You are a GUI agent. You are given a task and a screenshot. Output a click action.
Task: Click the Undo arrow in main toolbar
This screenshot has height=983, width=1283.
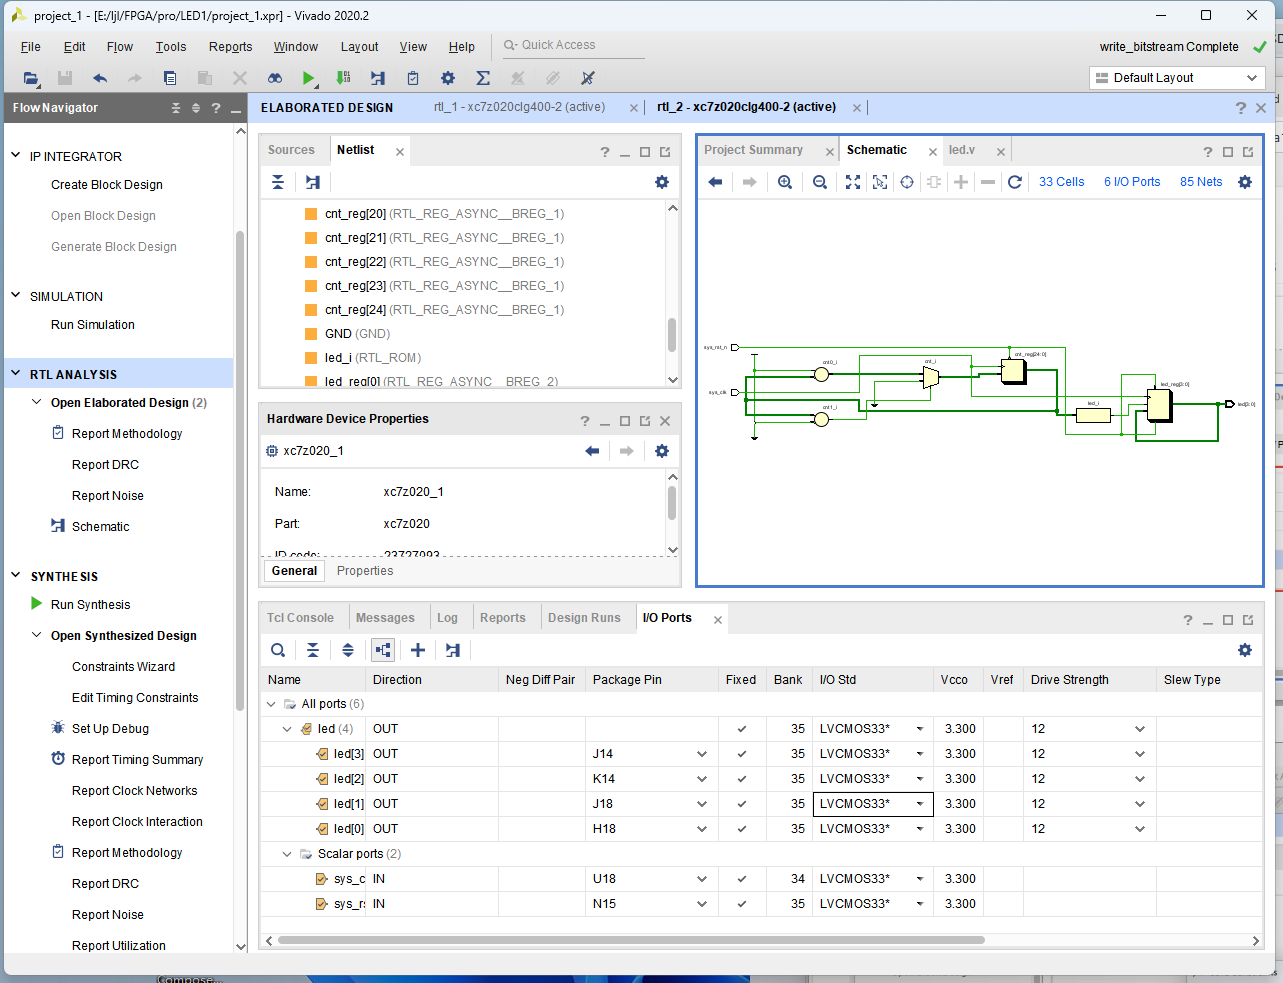click(100, 78)
